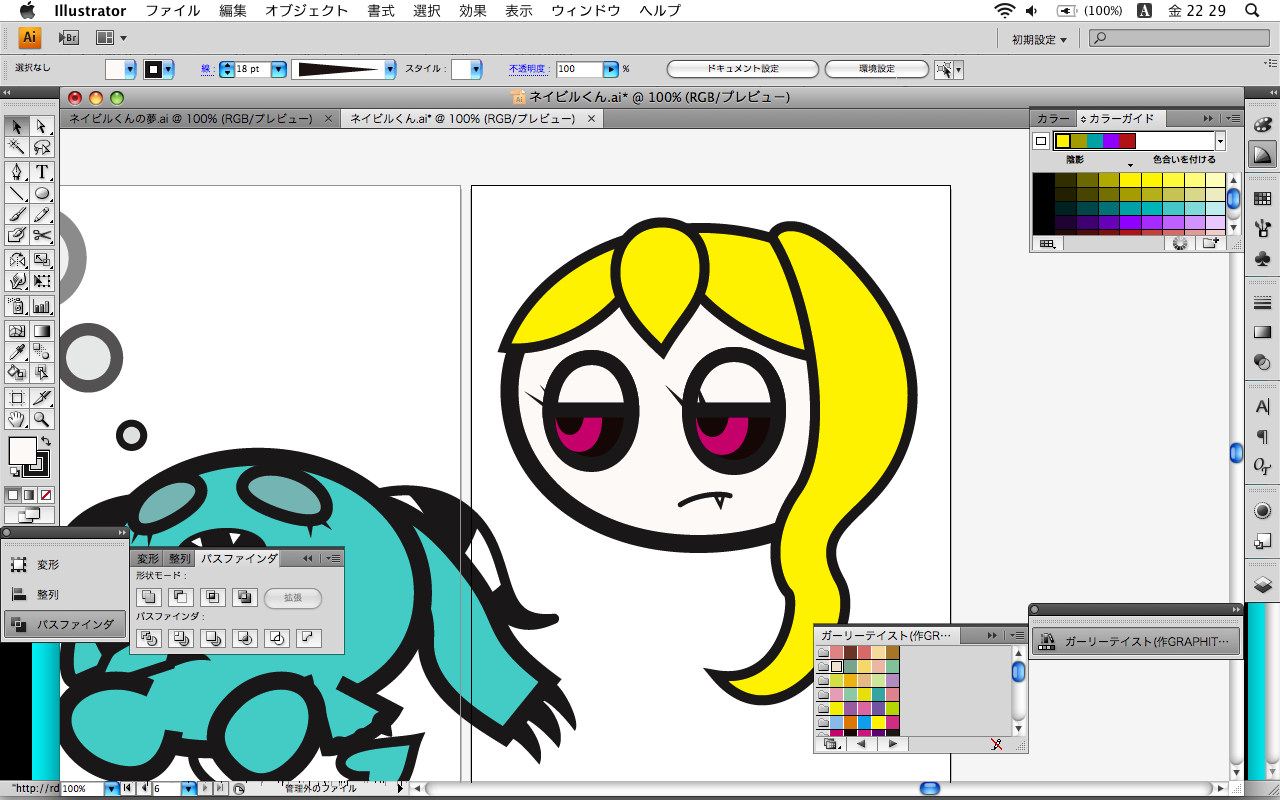Screen dimensions: 1280x800
Task: Expand the 初期設定 workspace switcher
Action: click(1039, 39)
